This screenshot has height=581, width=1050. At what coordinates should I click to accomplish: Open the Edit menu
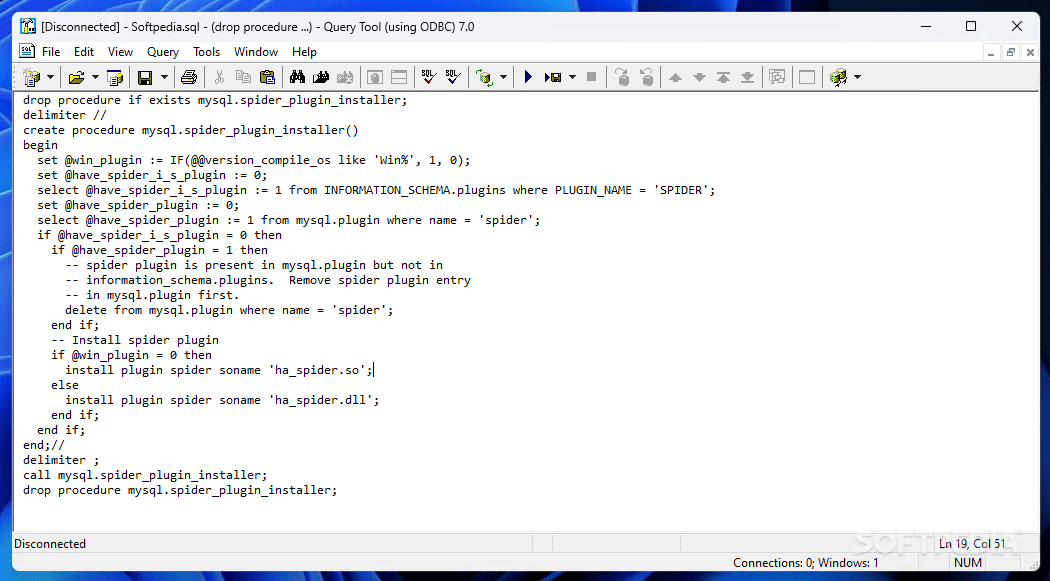click(84, 52)
